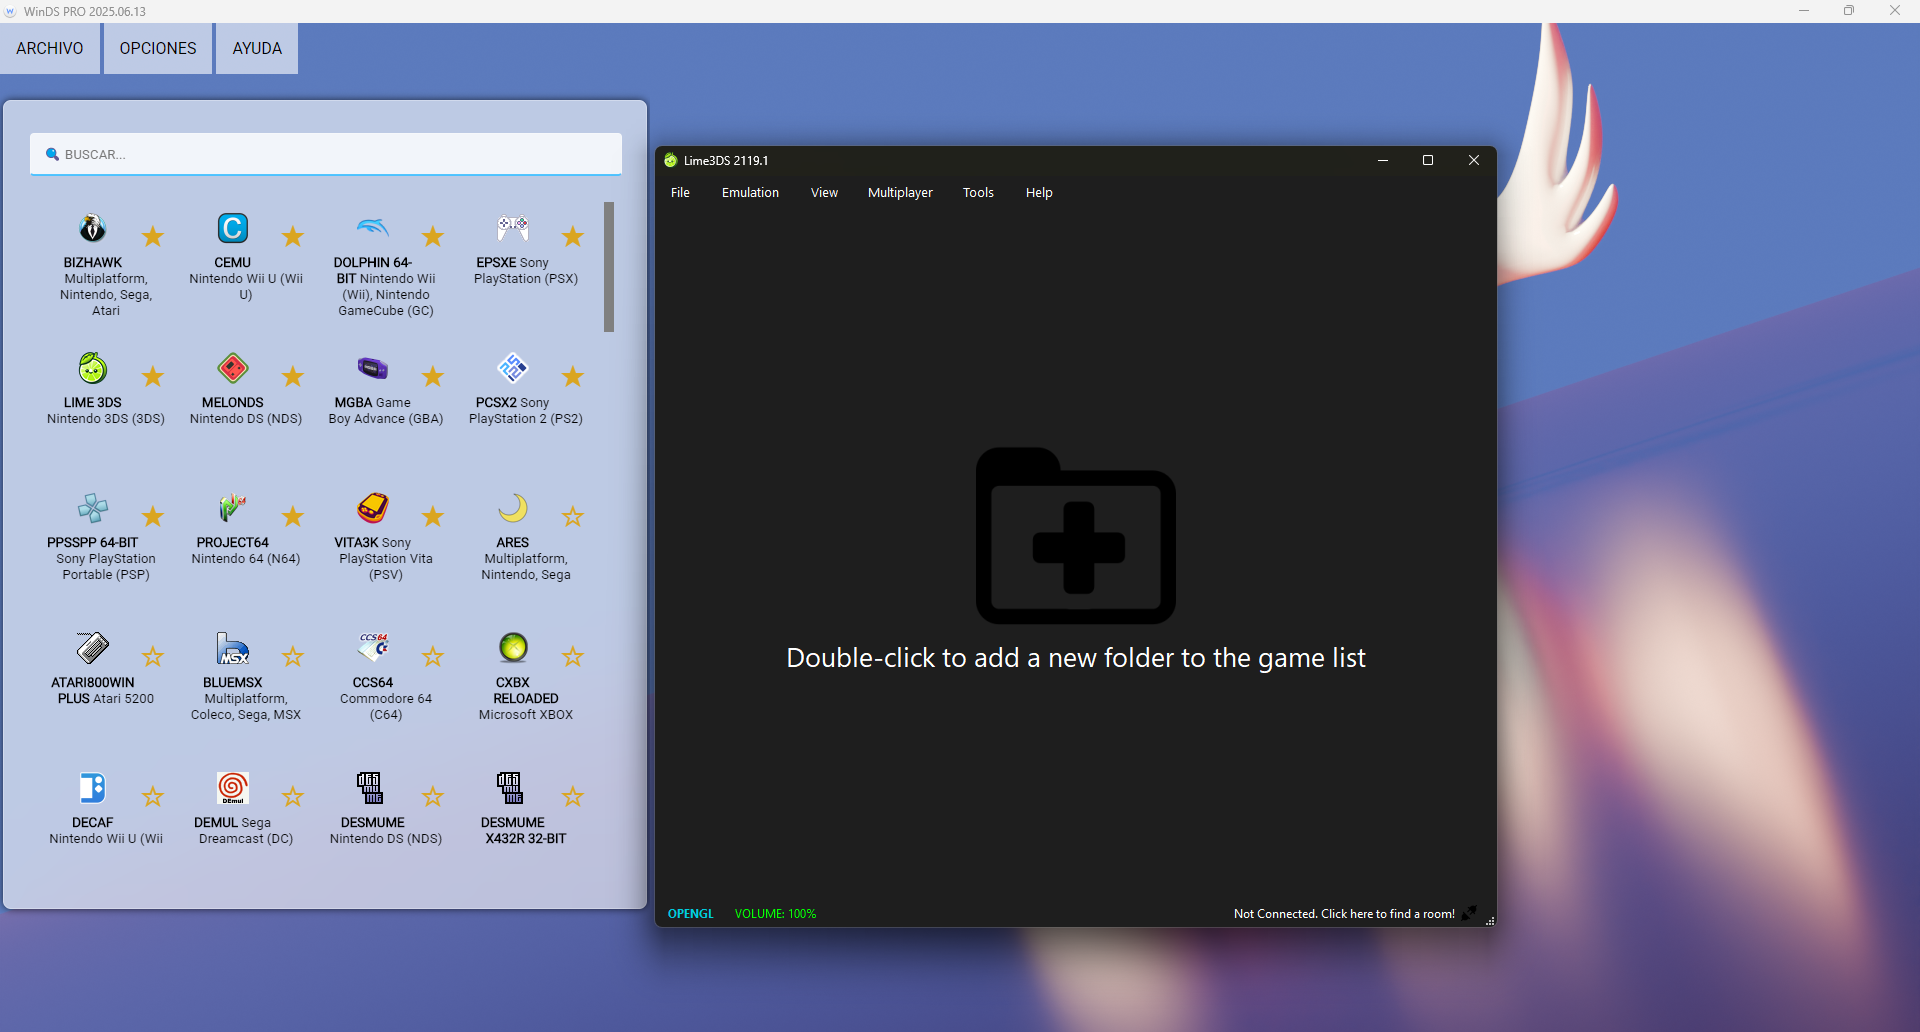Click 'Not Connected. Click here to find a room!'
The width and height of the screenshot is (1920, 1032).
1344,913
